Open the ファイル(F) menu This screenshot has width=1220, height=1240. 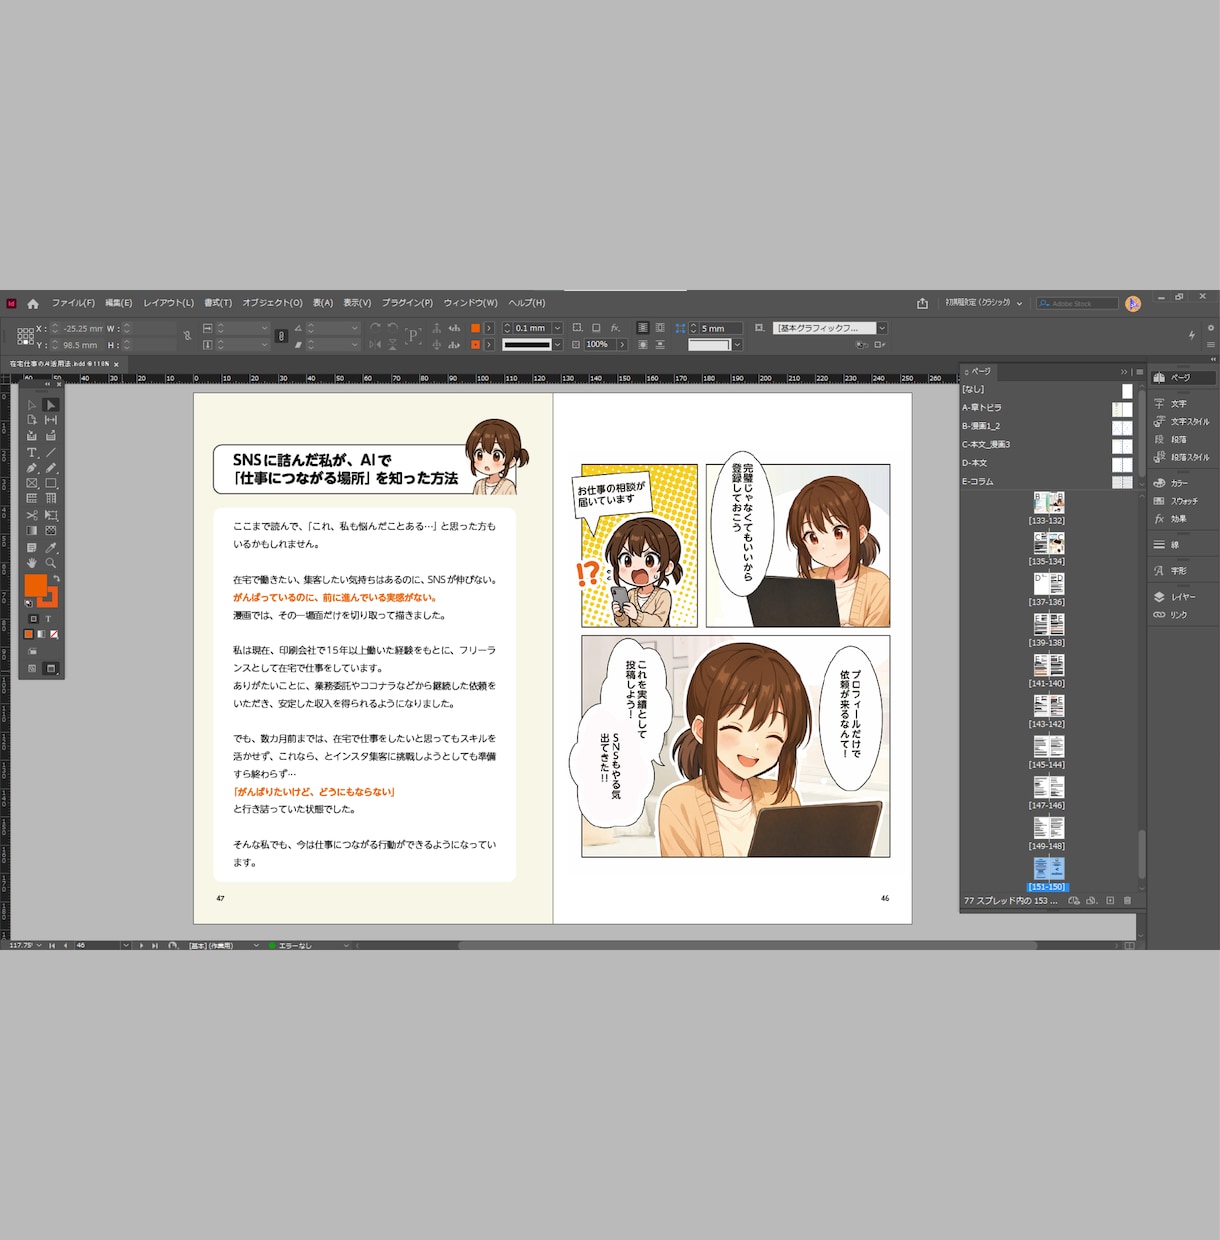[73, 303]
